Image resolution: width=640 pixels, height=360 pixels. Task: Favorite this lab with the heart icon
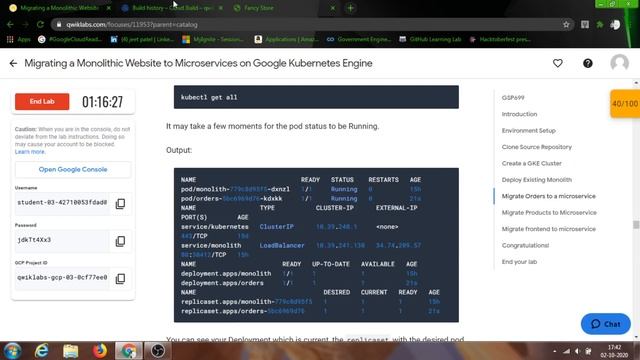[x=558, y=63]
